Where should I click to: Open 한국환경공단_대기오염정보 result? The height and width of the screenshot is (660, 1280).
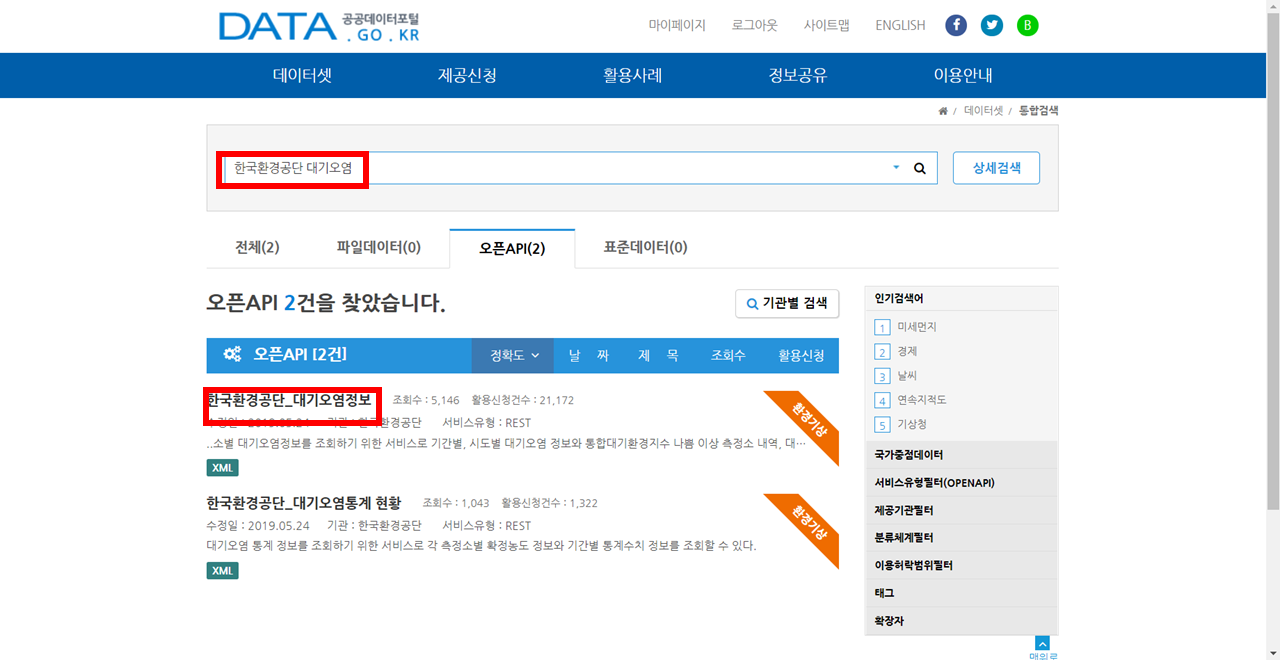289,399
